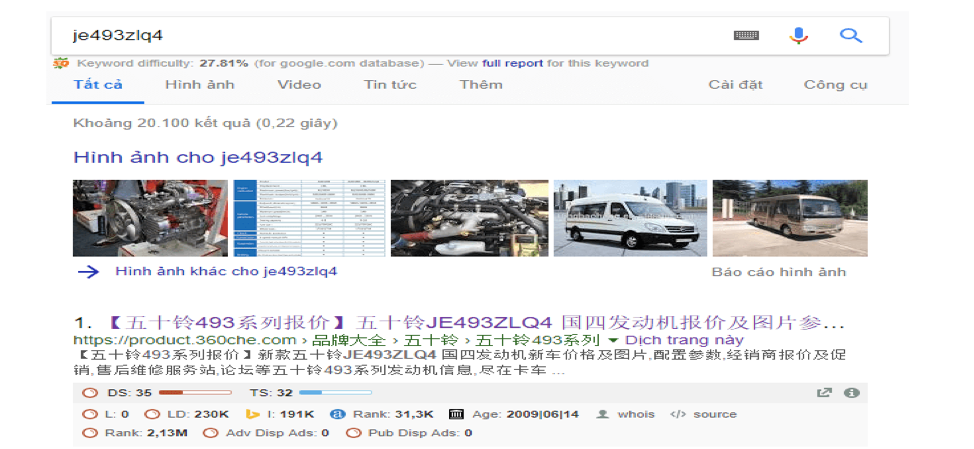This screenshot has width=974, height=449.
Task: Click the code icon beside source
Action: (678, 414)
